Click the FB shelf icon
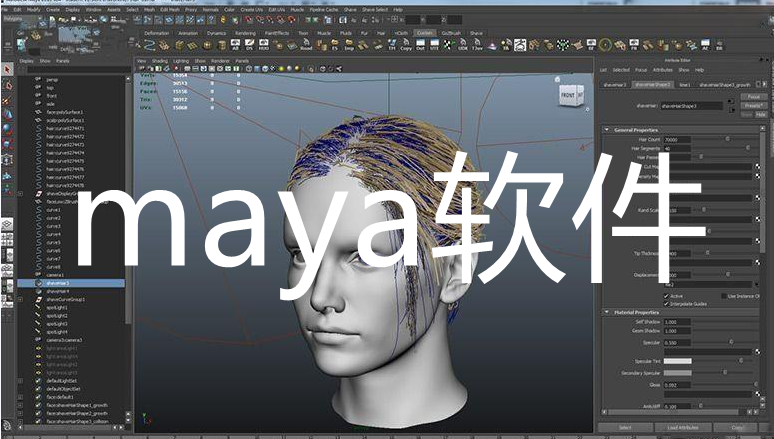This screenshot has height=439, width=774. point(634,45)
